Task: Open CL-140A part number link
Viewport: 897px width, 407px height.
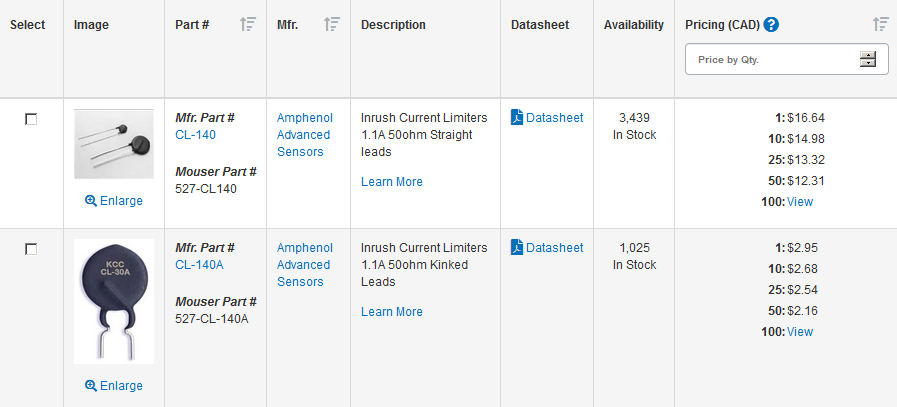Action: (199, 264)
